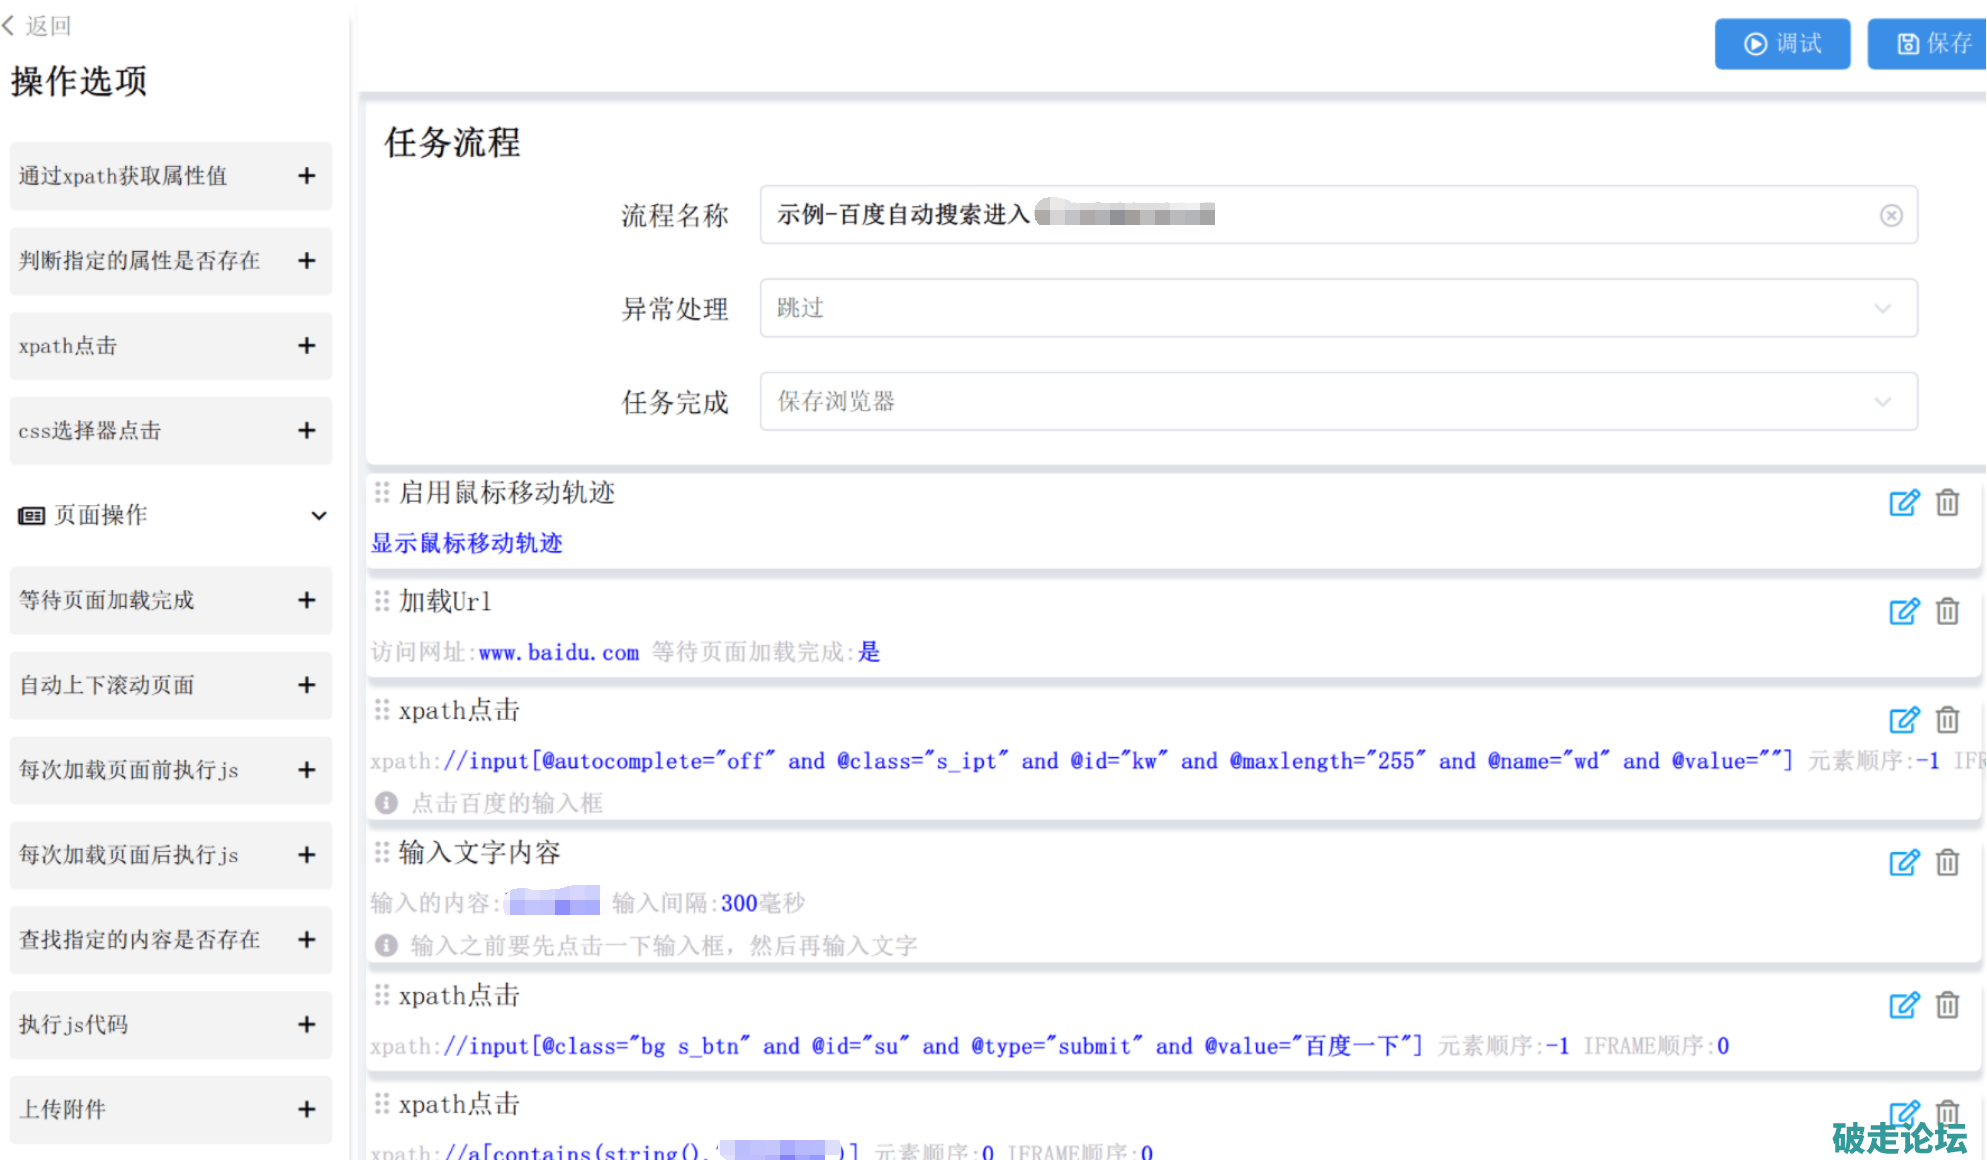This screenshot has height=1160, width=1987.
Task: Delete the 输入文字内容 step
Action: point(1947,862)
